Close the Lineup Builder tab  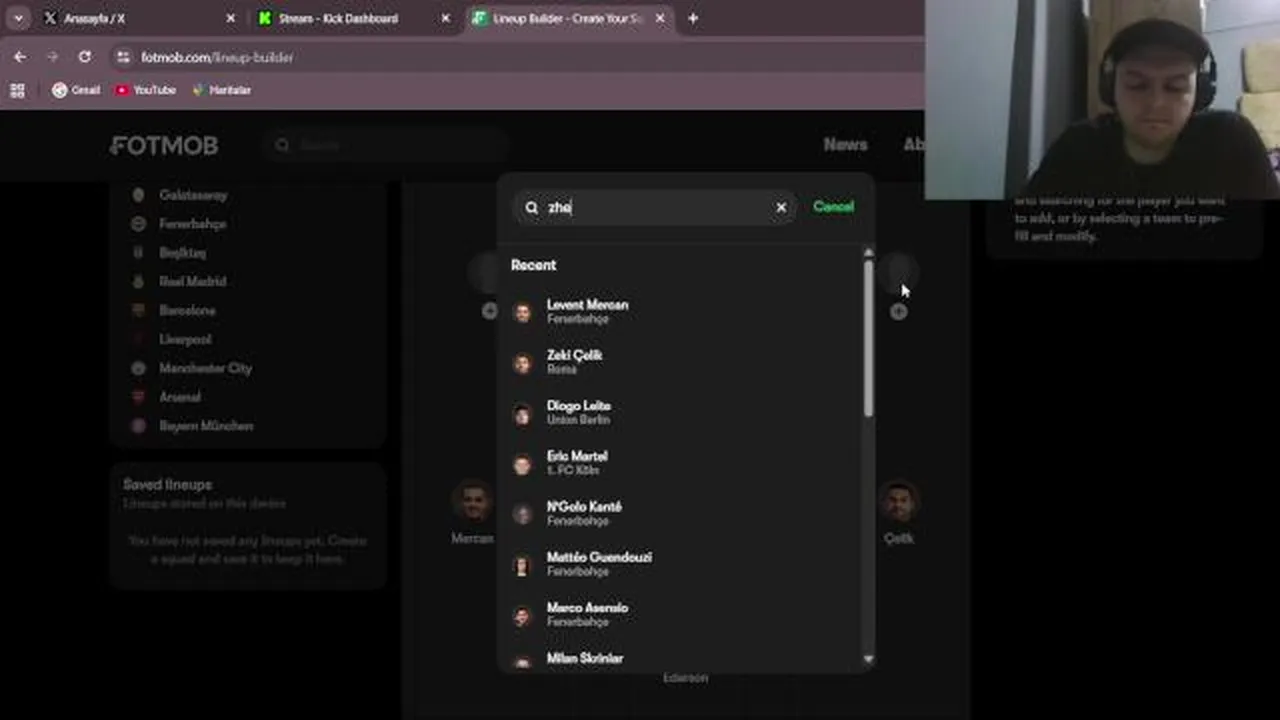(660, 18)
